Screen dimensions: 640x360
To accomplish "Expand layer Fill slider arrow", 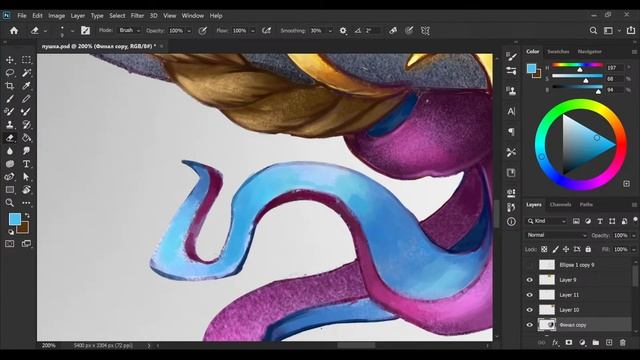I will tap(633, 249).
